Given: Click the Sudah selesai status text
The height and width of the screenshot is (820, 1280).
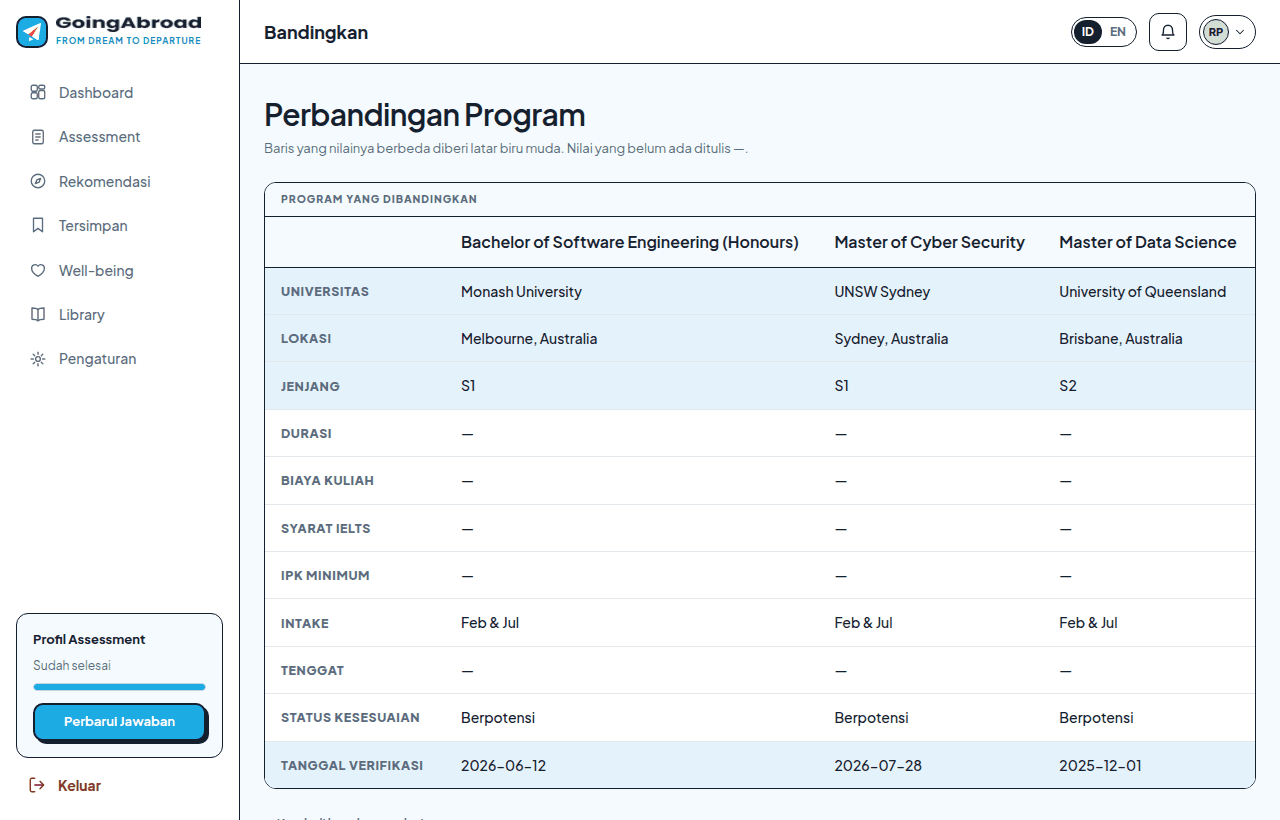Looking at the screenshot, I should [x=72, y=665].
